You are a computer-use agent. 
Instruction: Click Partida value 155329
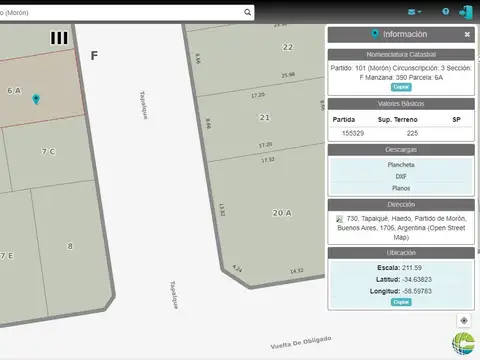click(353, 133)
